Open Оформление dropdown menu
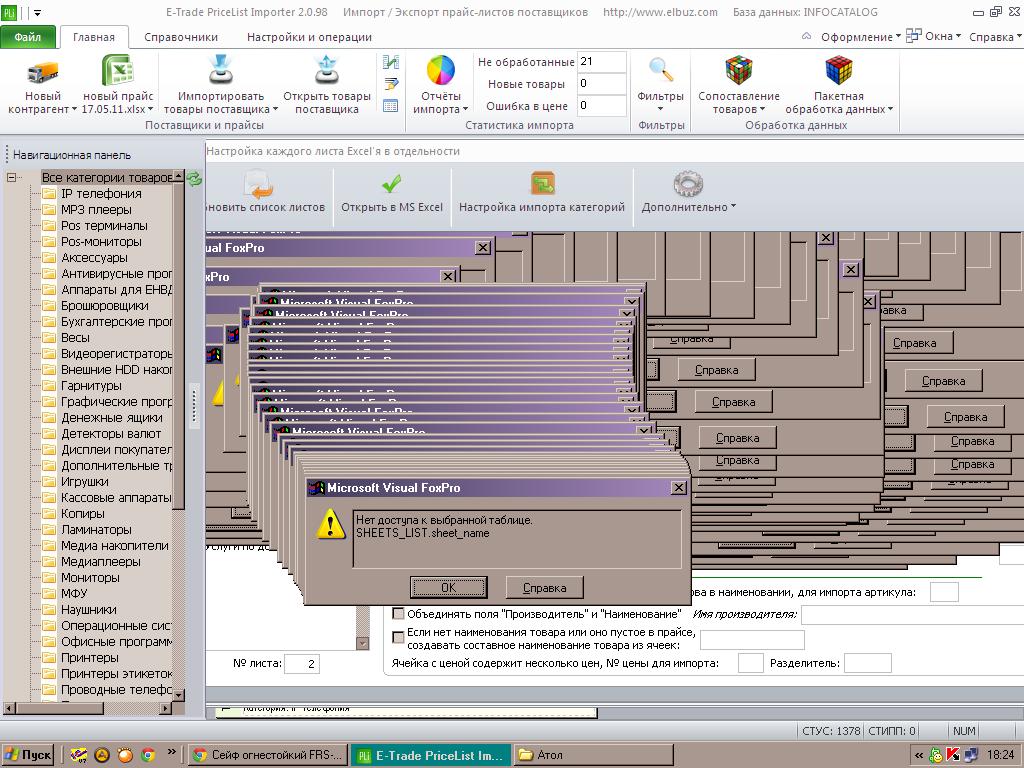1024x768 pixels. click(860, 37)
